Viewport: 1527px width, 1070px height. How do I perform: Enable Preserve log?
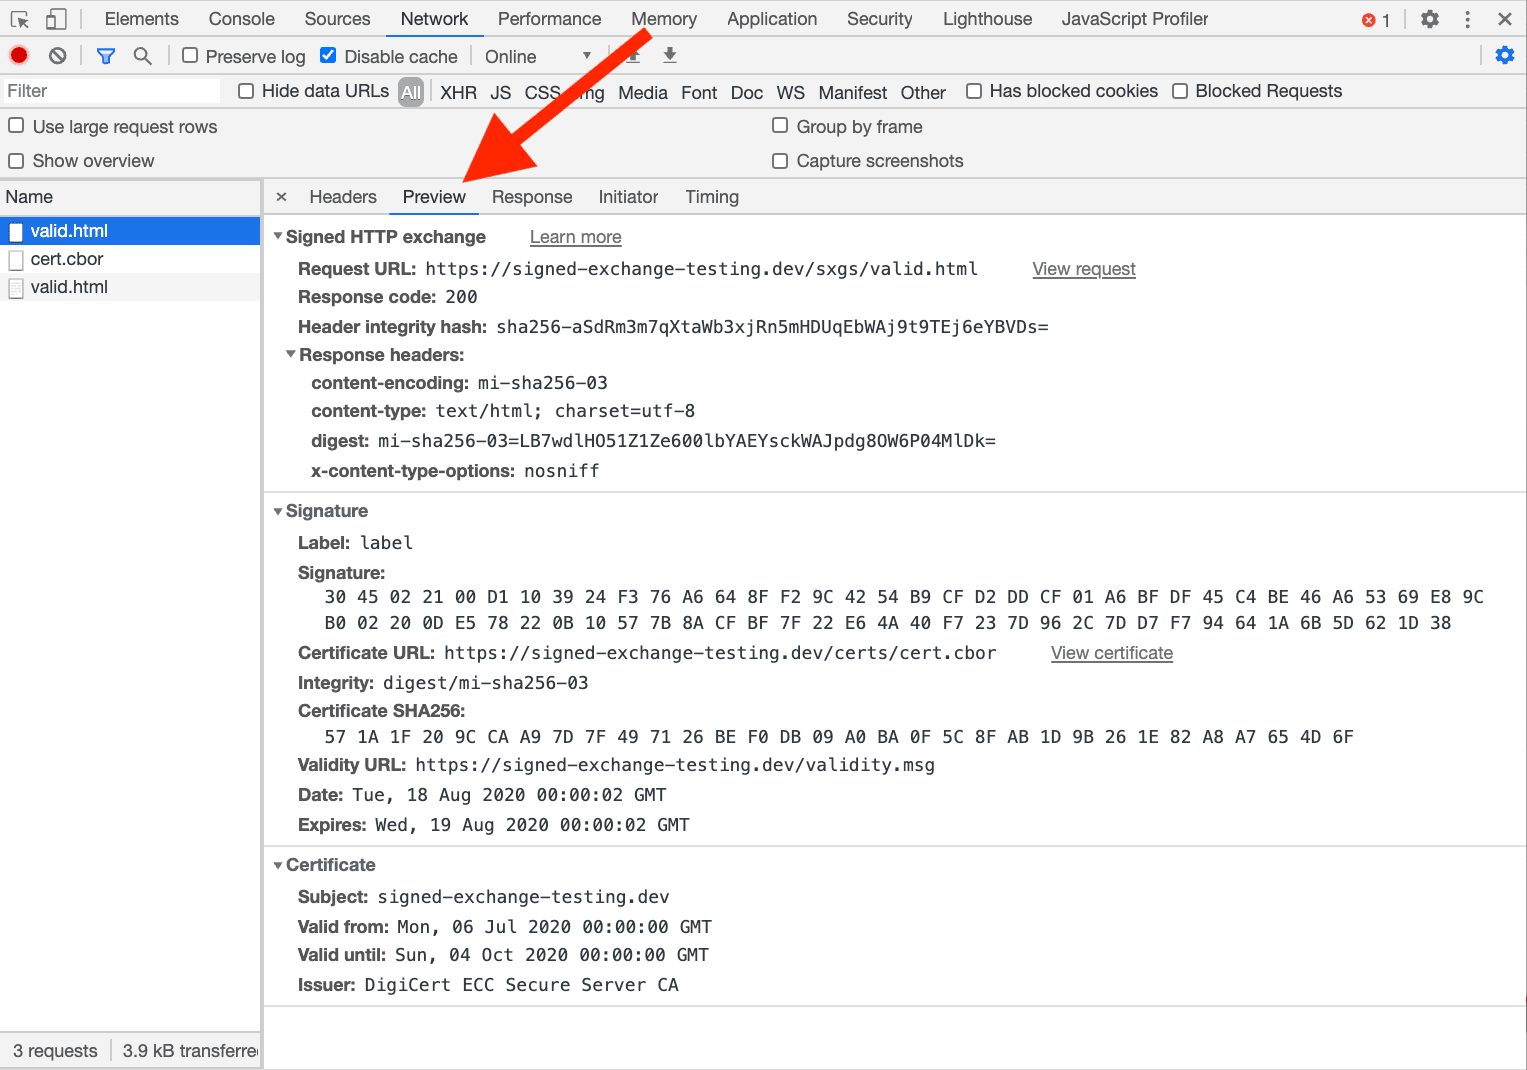[190, 56]
